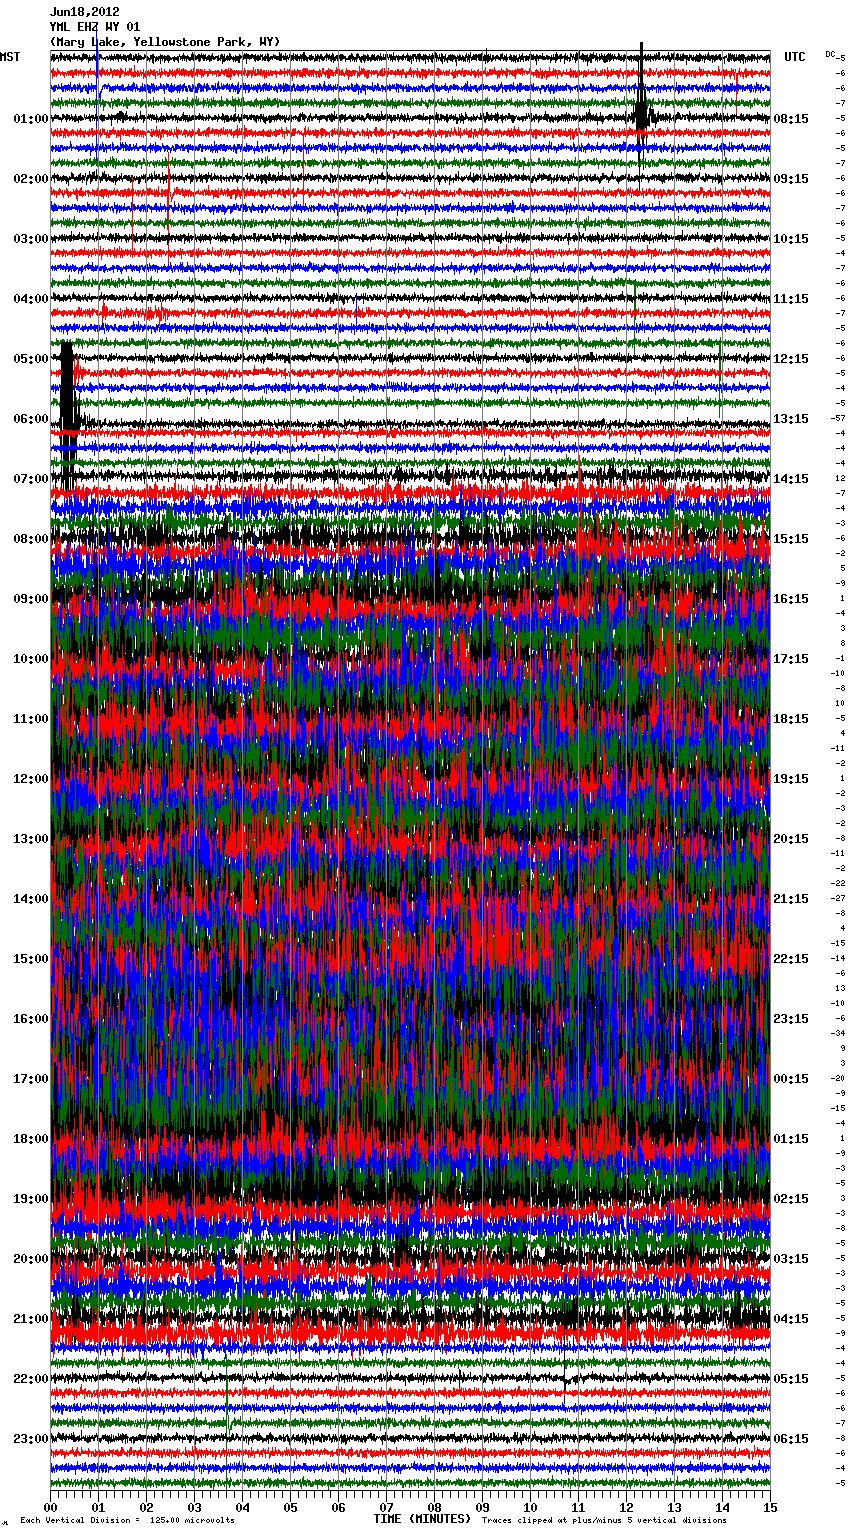The image size is (850, 1534).
Task: Click the clipped black event beside the 06:00 MST label
Action: tap(66, 415)
